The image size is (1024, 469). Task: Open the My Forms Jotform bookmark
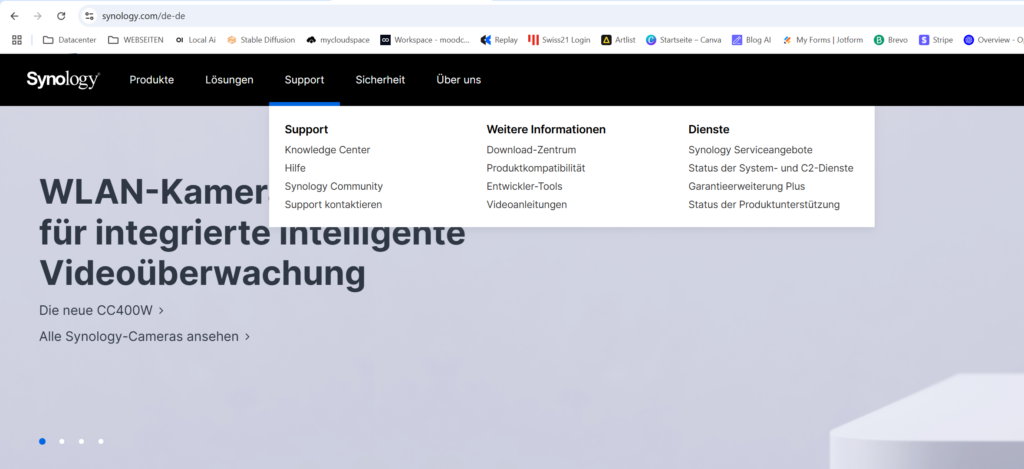823,40
